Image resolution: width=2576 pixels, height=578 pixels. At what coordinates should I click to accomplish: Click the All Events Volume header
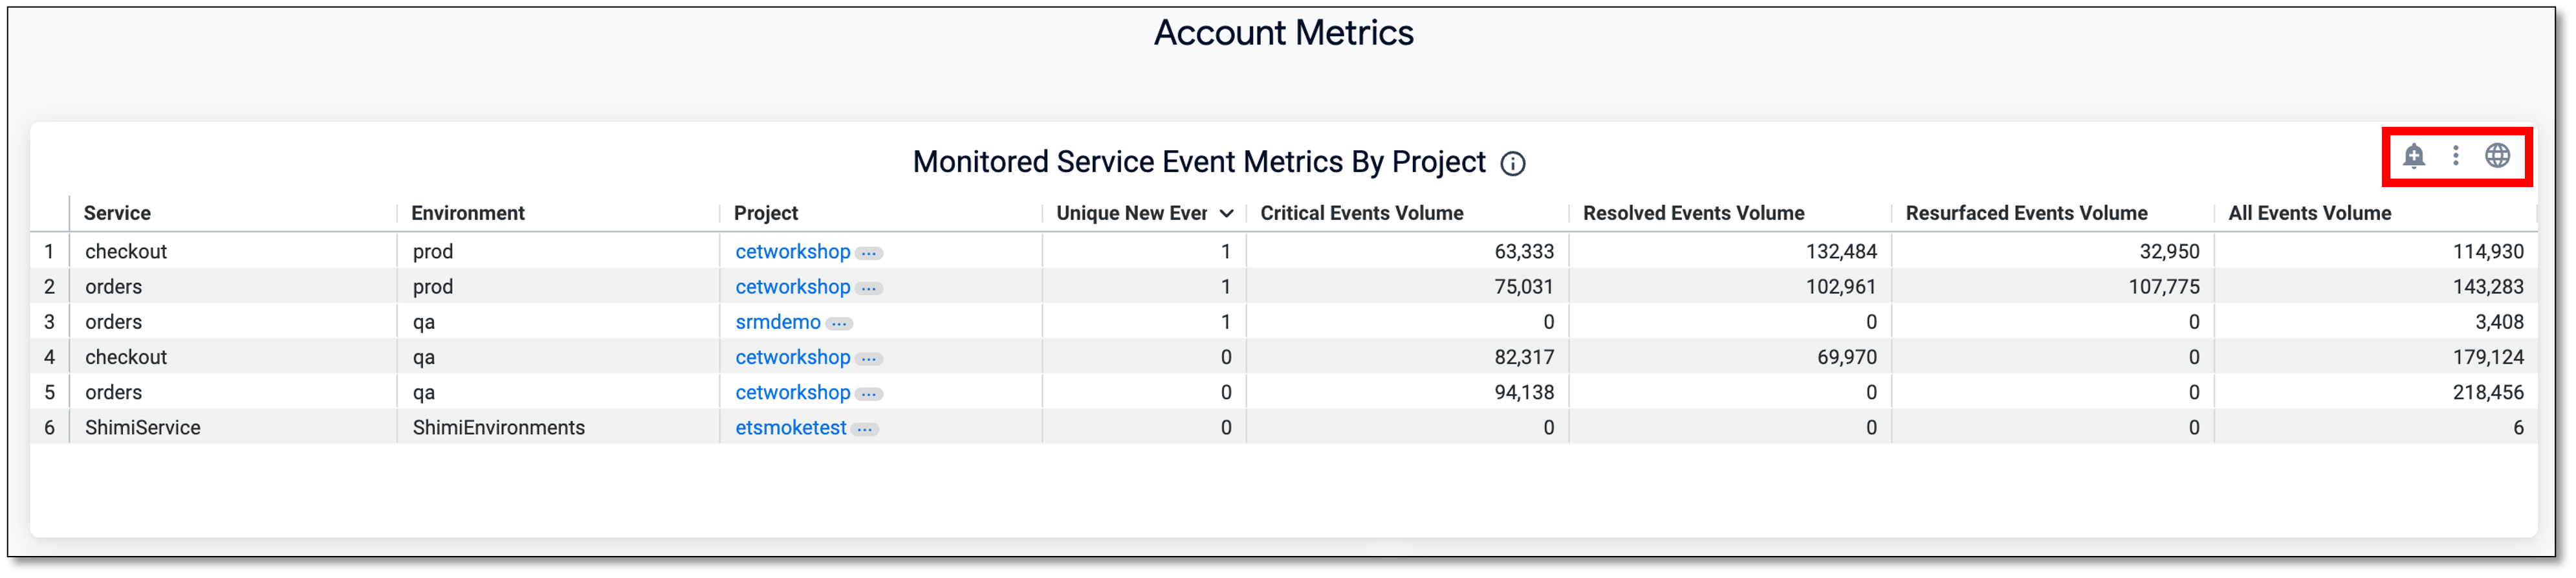[x=2309, y=213]
